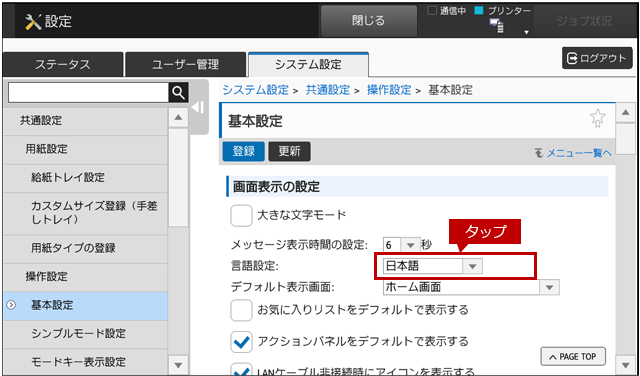Screen dimensions: 640x376
Task: Open 給紙トレイ設定 in the sidebar
Action: [85, 178]
